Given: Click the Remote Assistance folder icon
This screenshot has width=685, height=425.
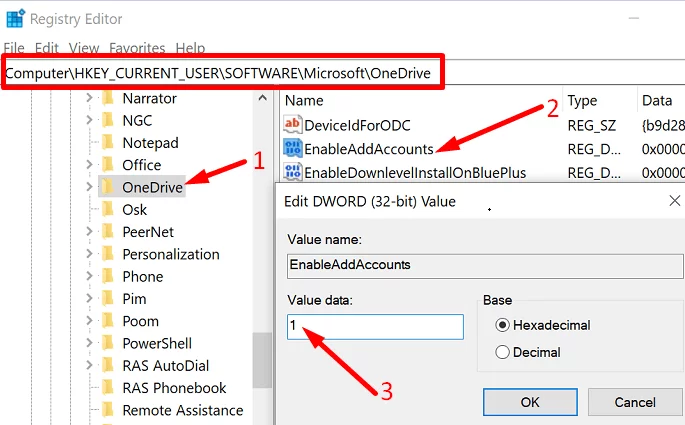Looking at the screenshot, I should 108,410.
